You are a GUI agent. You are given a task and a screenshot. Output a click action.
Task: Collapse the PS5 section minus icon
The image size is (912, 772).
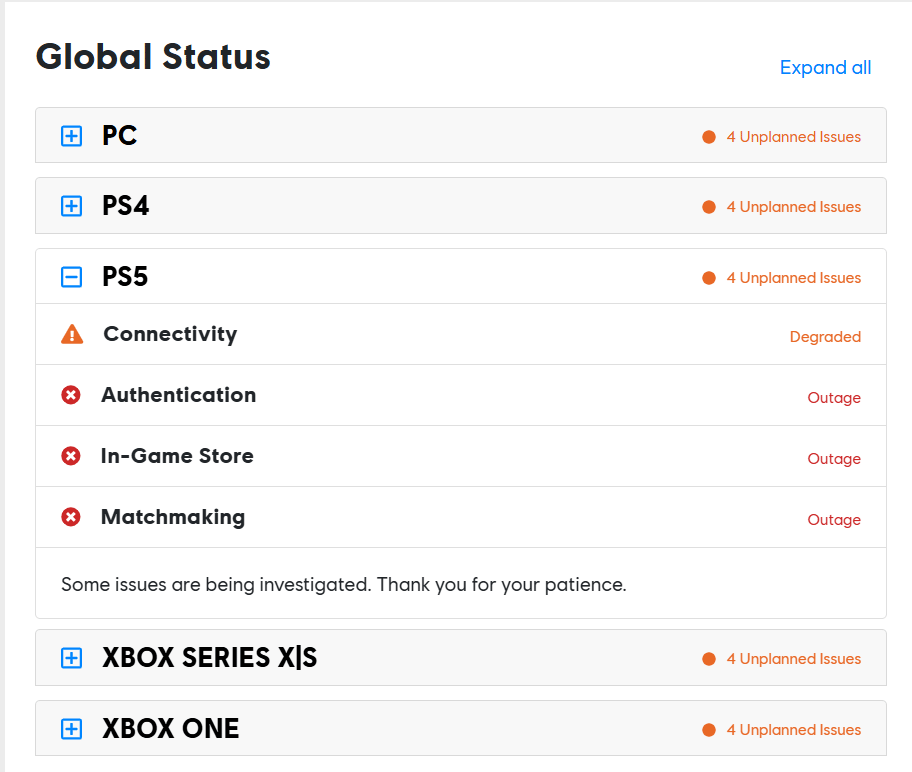pyautogui.click(x=71, y=278)
